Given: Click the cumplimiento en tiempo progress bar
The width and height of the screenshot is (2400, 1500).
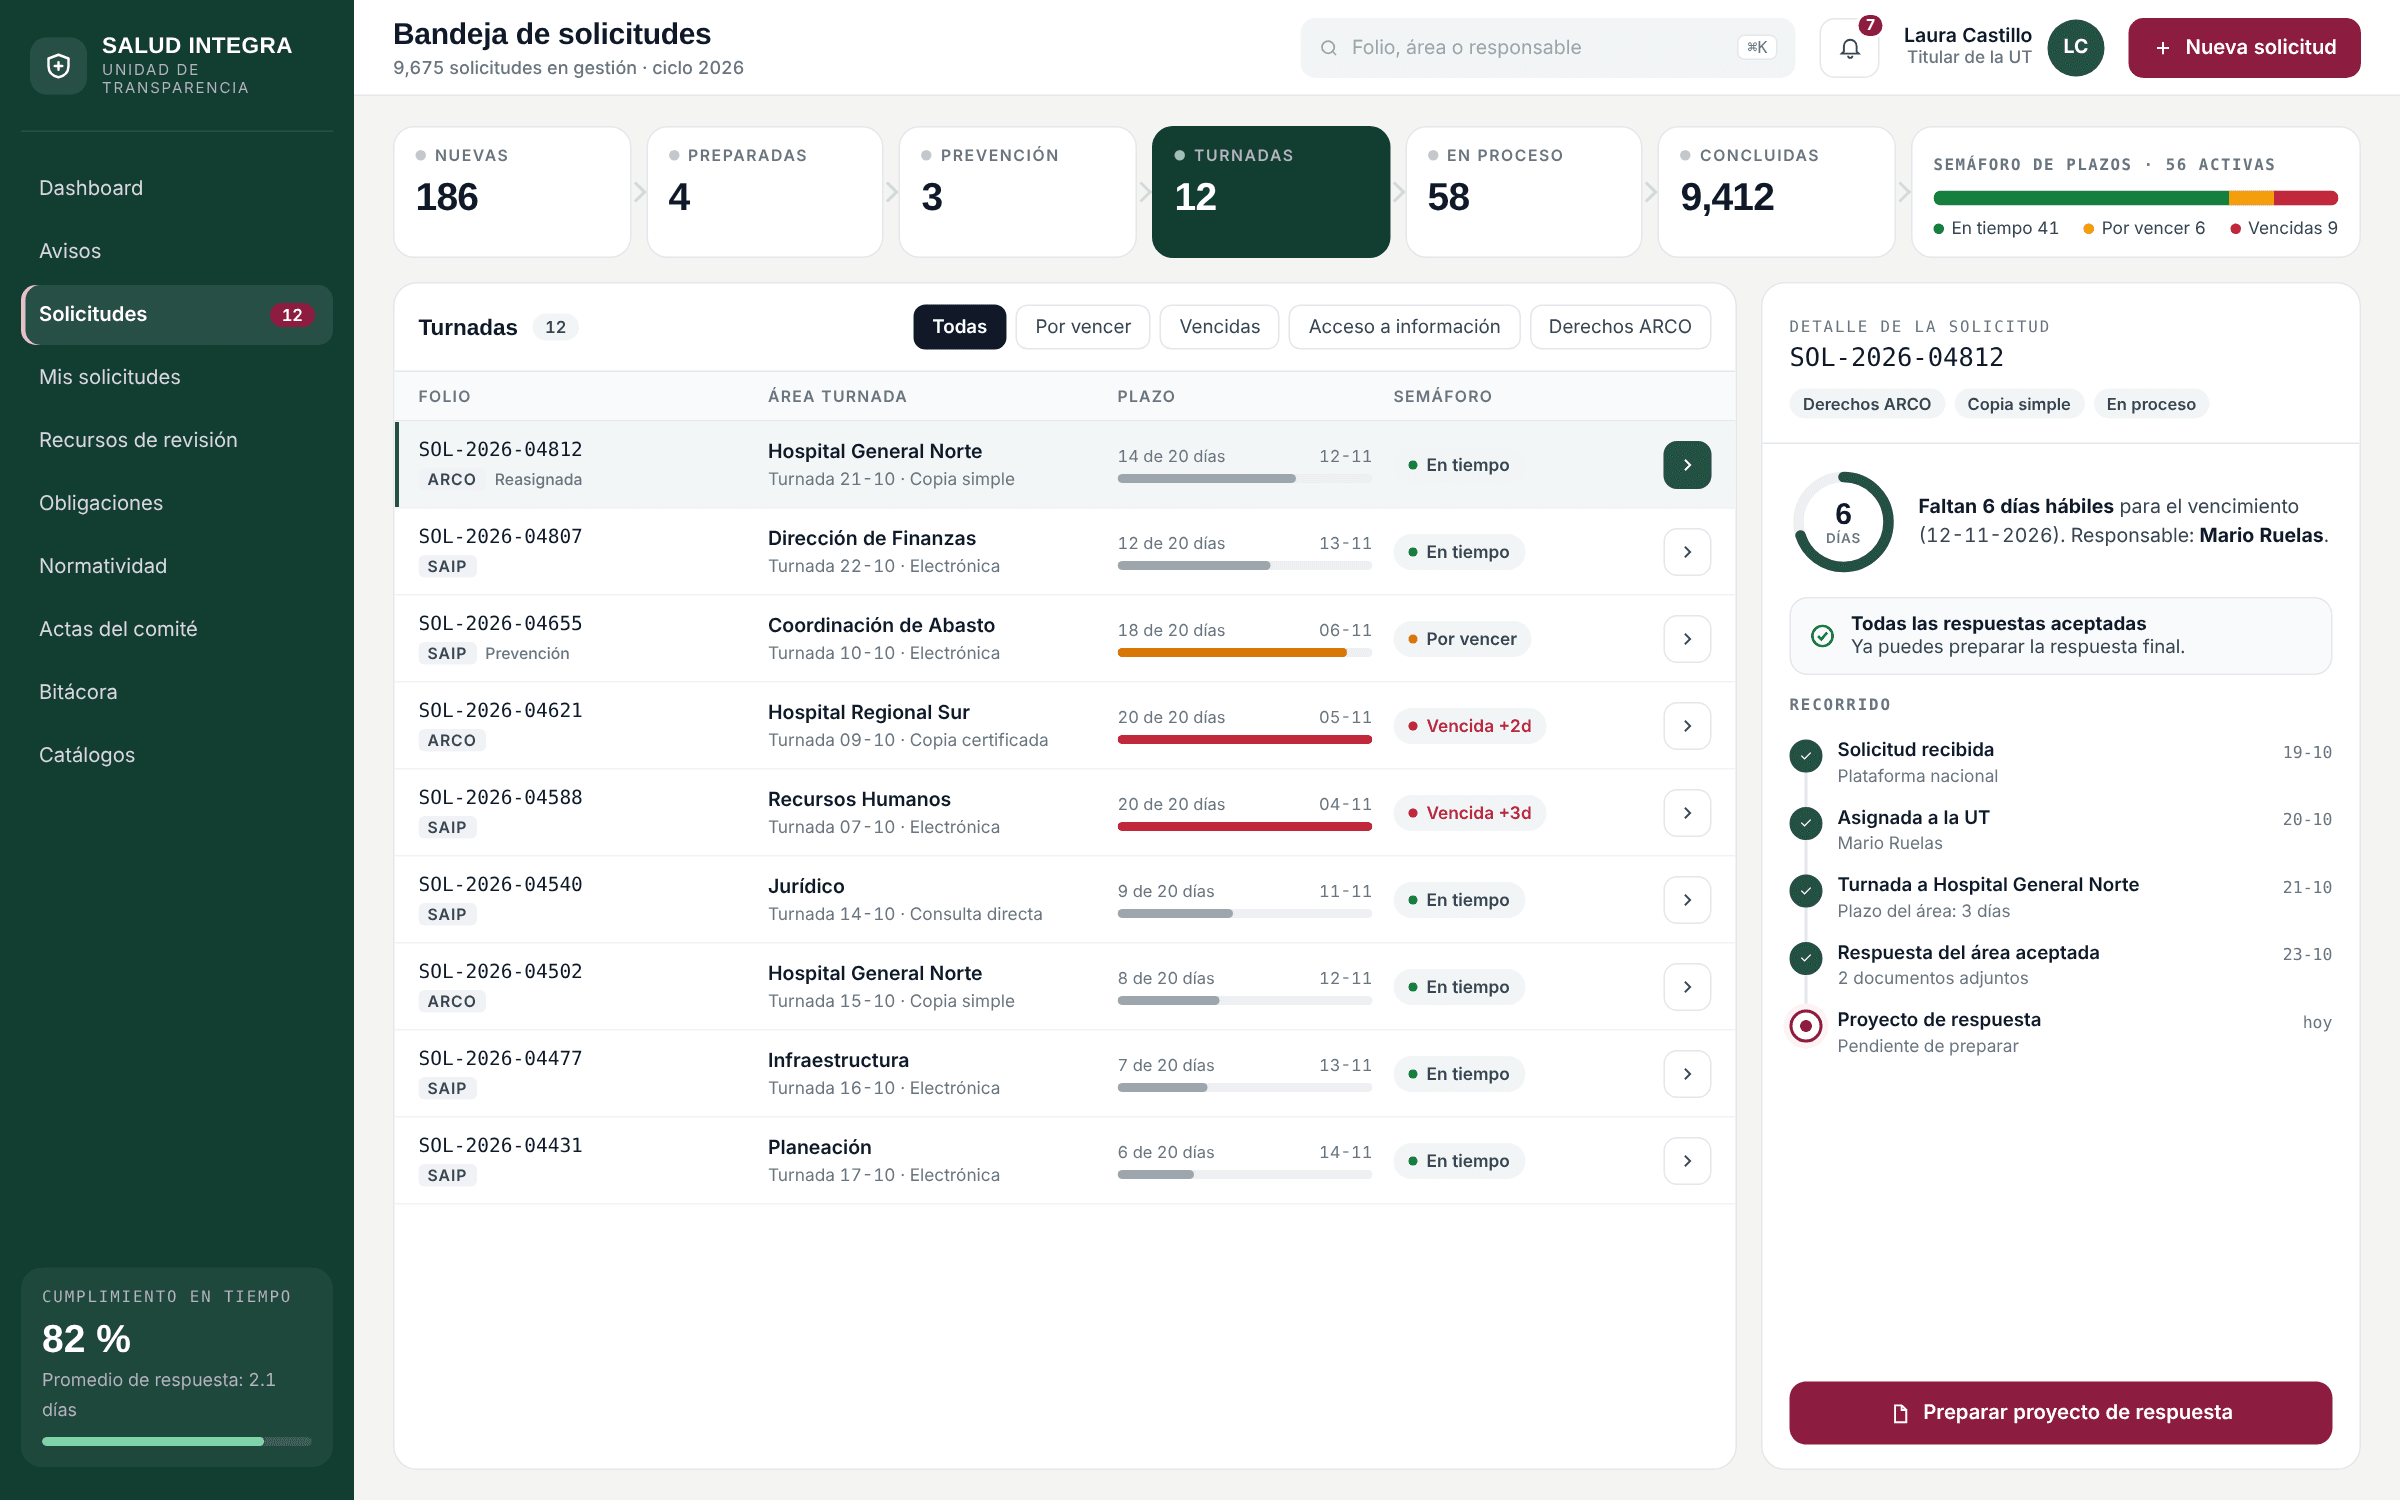Looking at the screenshot, I should (x=177, y=1441).
